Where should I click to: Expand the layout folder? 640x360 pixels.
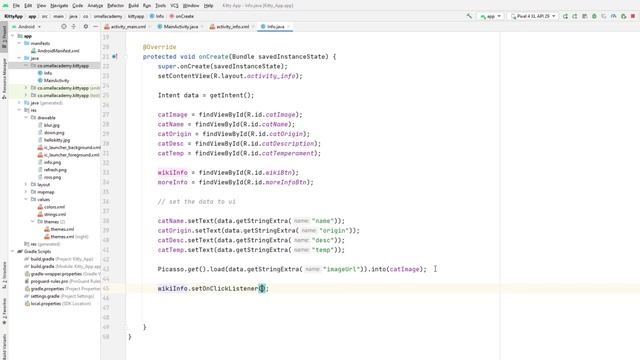tap(26, 184)
